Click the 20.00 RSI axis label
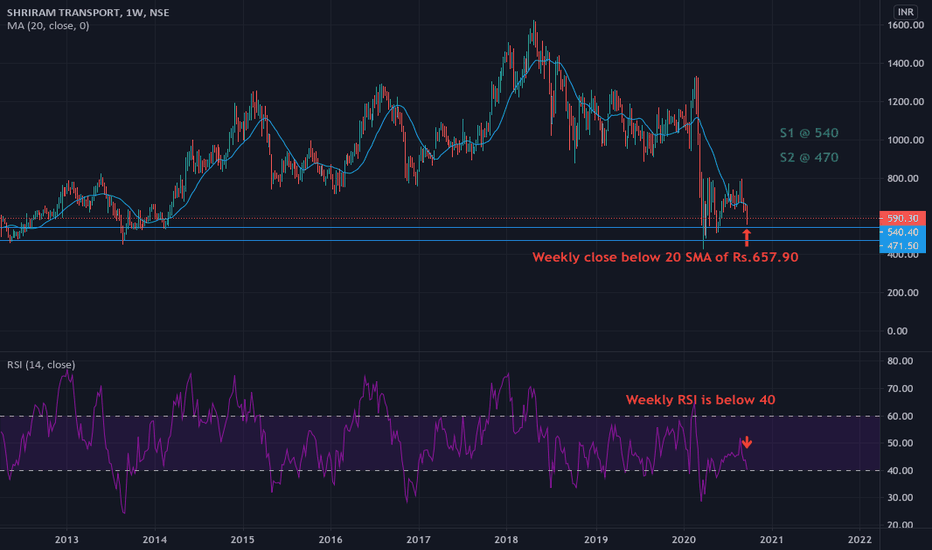The image size is (932, 550). [900, 525]
